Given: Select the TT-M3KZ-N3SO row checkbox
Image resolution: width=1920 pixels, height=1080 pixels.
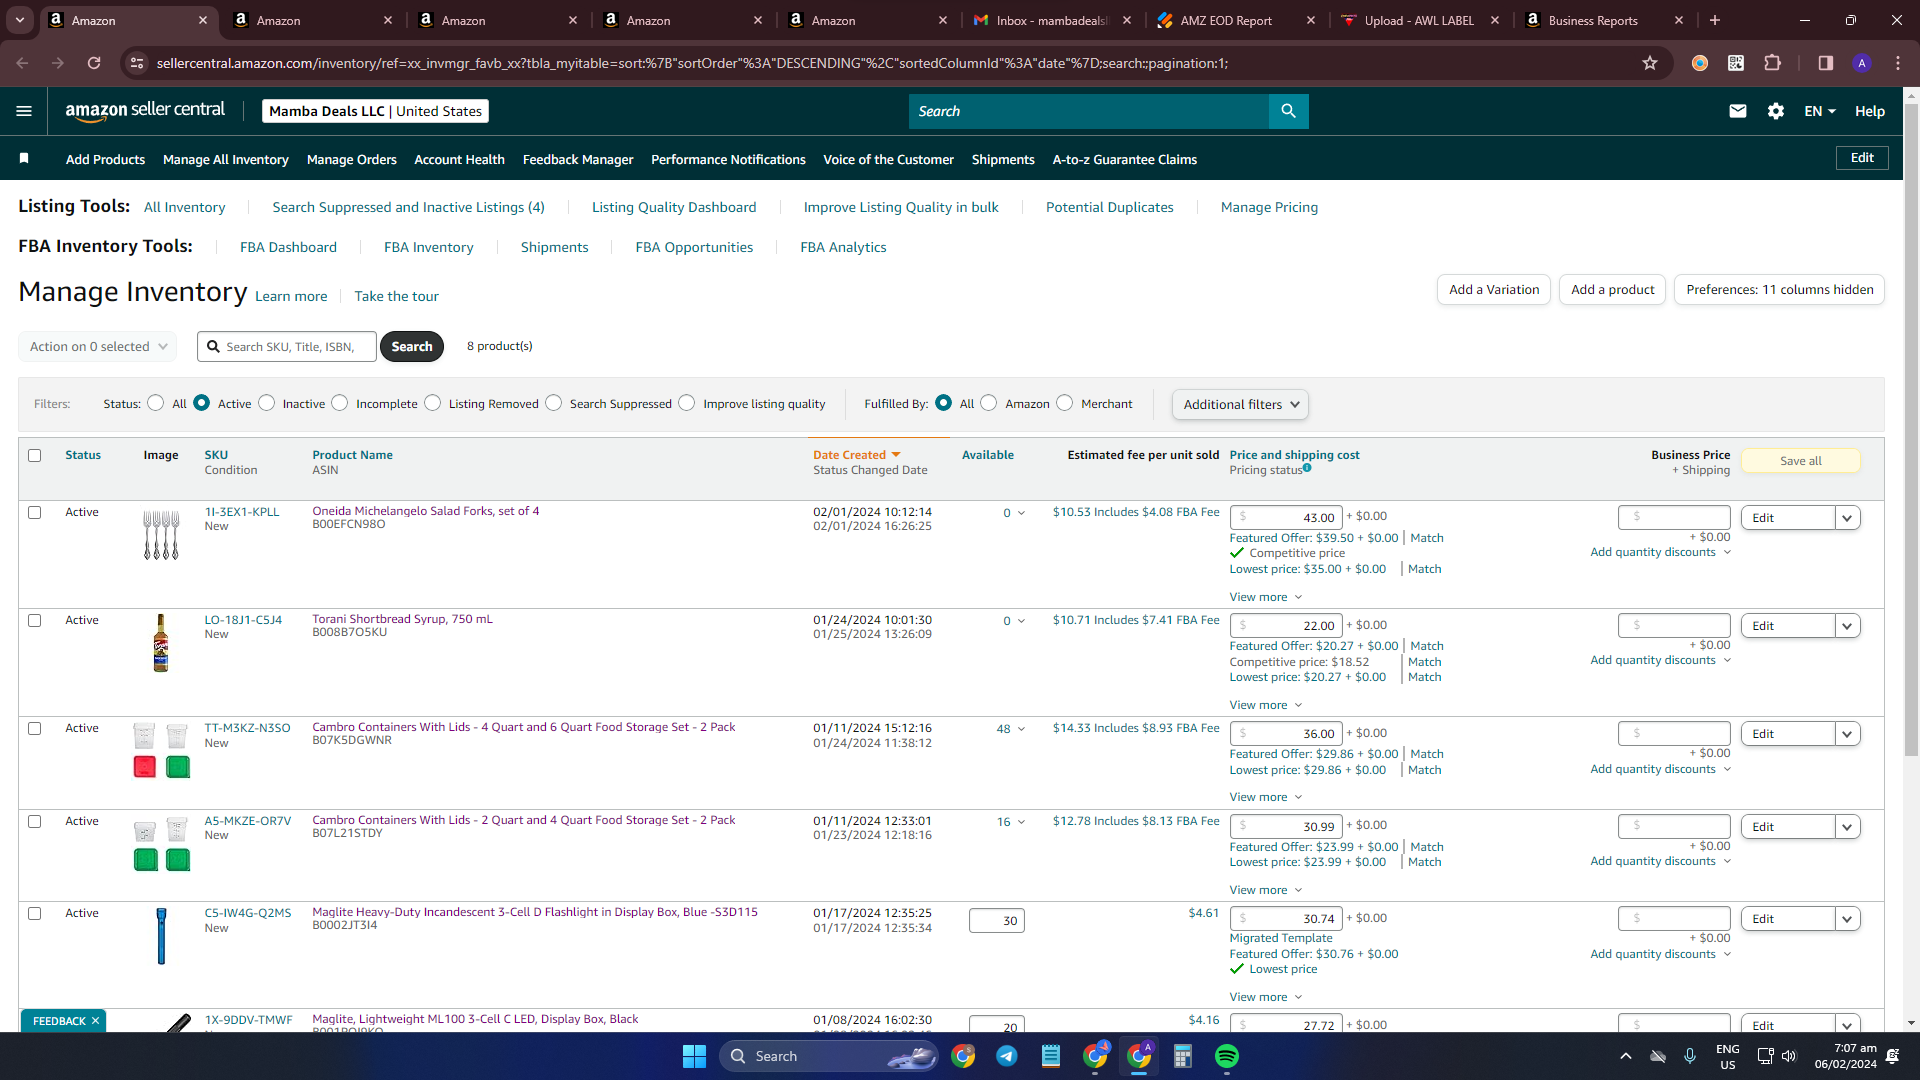Looking at the screenshot, I should [x=35, y=728].
